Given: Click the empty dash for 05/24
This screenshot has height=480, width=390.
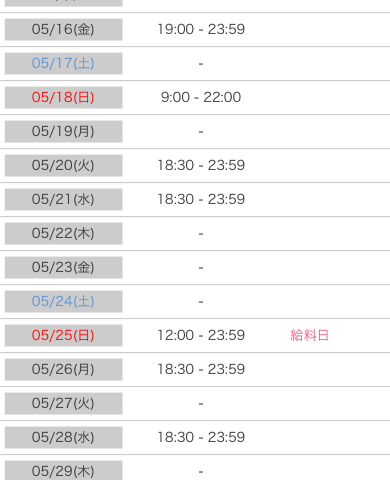Looking at the screenshot, I should [201, 302].
